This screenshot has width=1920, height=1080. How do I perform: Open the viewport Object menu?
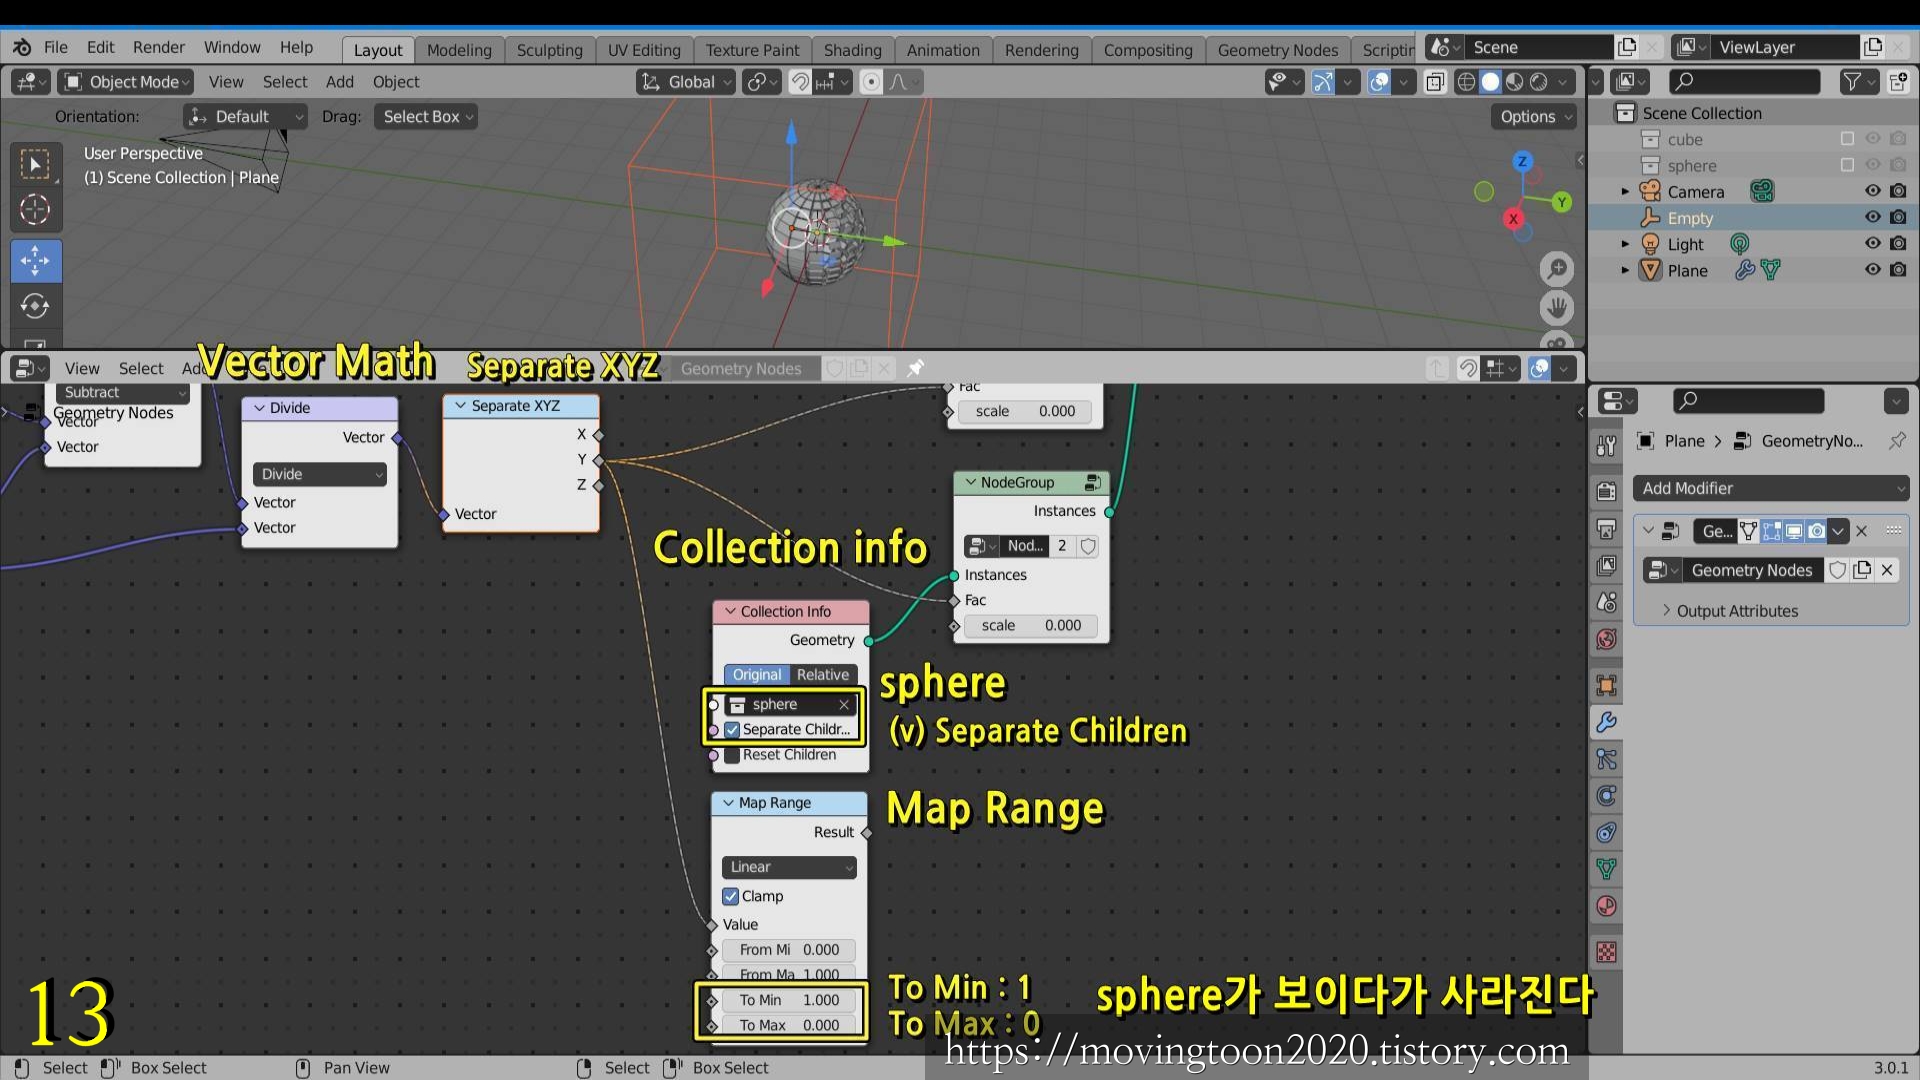pyautogui.click(x=396, y=82)
